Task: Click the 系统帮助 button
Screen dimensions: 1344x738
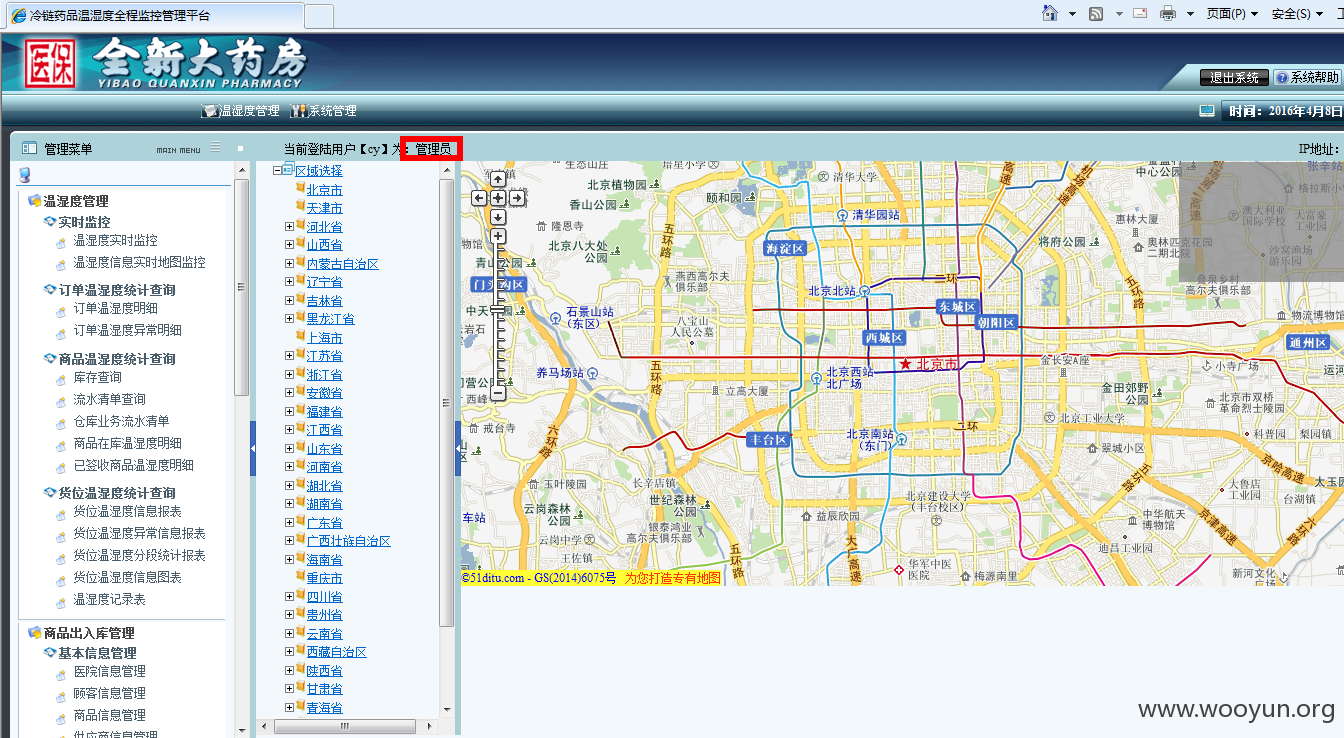Action: click(x=1306, y=77)
